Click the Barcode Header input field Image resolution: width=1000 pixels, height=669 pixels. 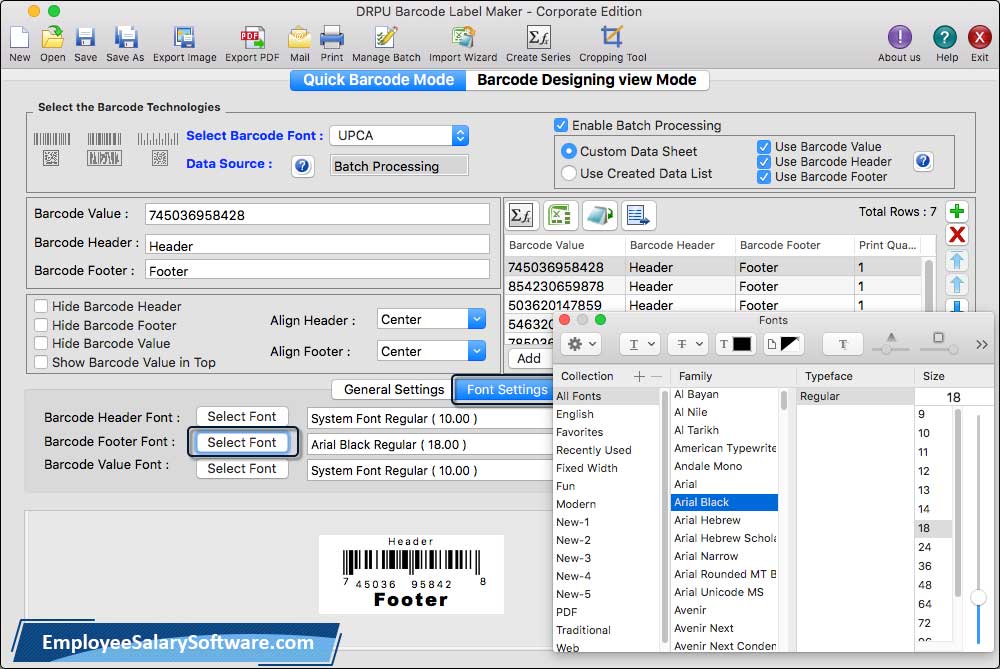pyautogui.click(x=317, y=246)
